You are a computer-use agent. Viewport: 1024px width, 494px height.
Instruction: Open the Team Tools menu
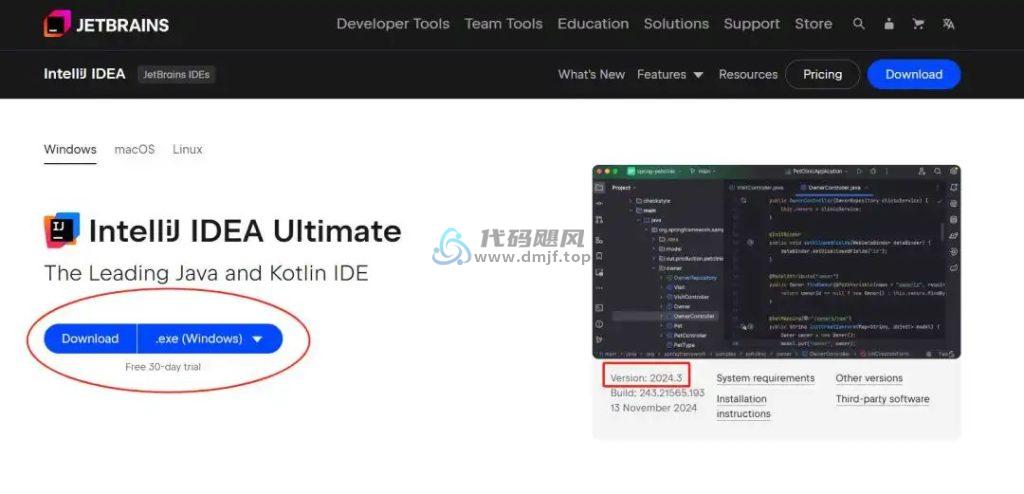click(x=504, y=24)
